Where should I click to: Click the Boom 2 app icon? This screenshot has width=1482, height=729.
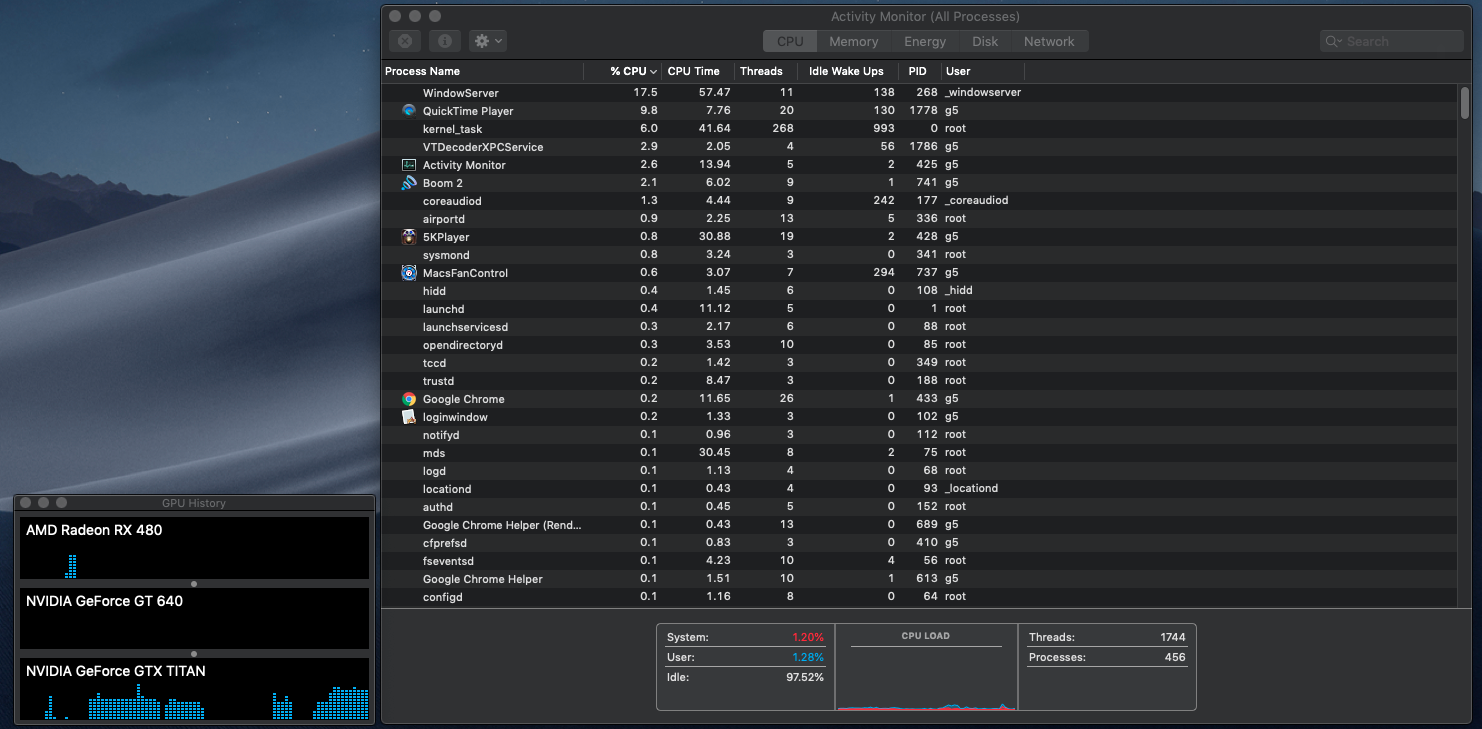pos(409,183)
